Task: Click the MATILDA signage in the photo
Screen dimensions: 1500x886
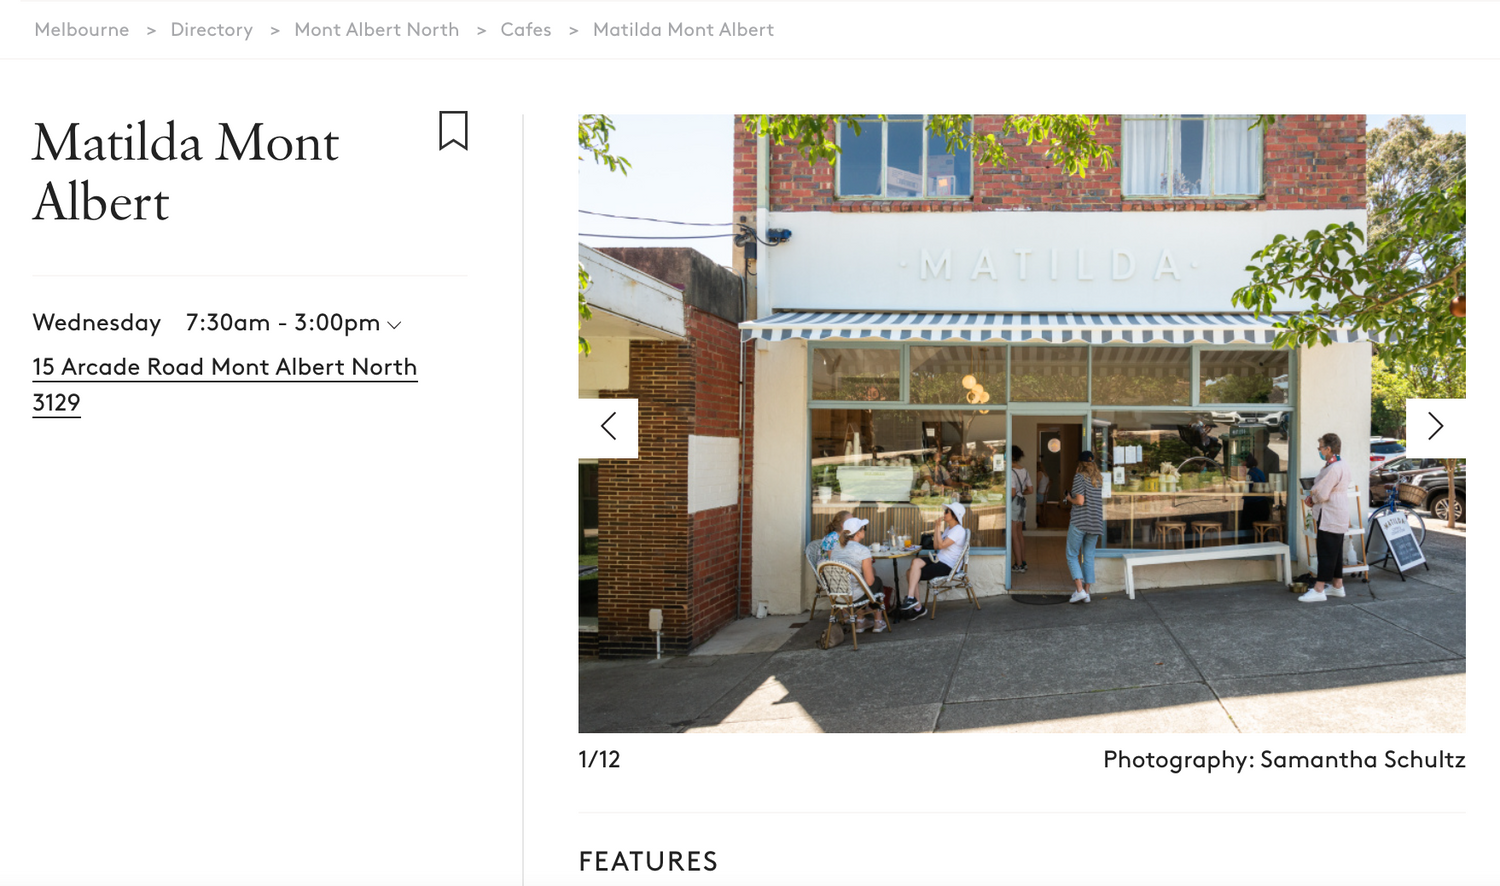Action: tap(1050, 266)
